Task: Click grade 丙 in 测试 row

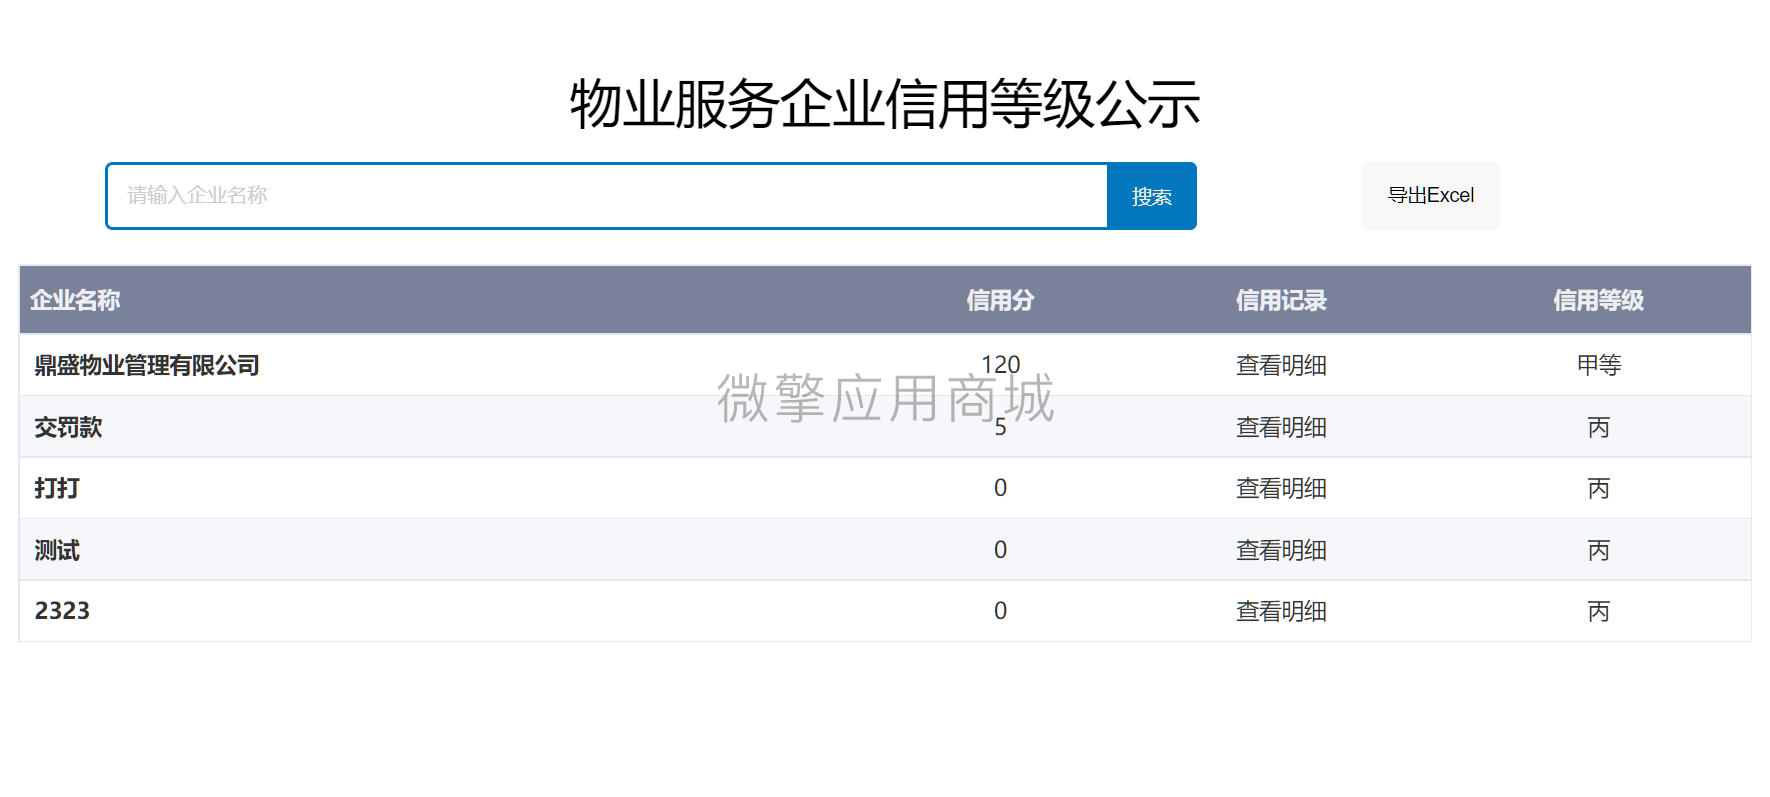Action: [x=1599, y=551]
